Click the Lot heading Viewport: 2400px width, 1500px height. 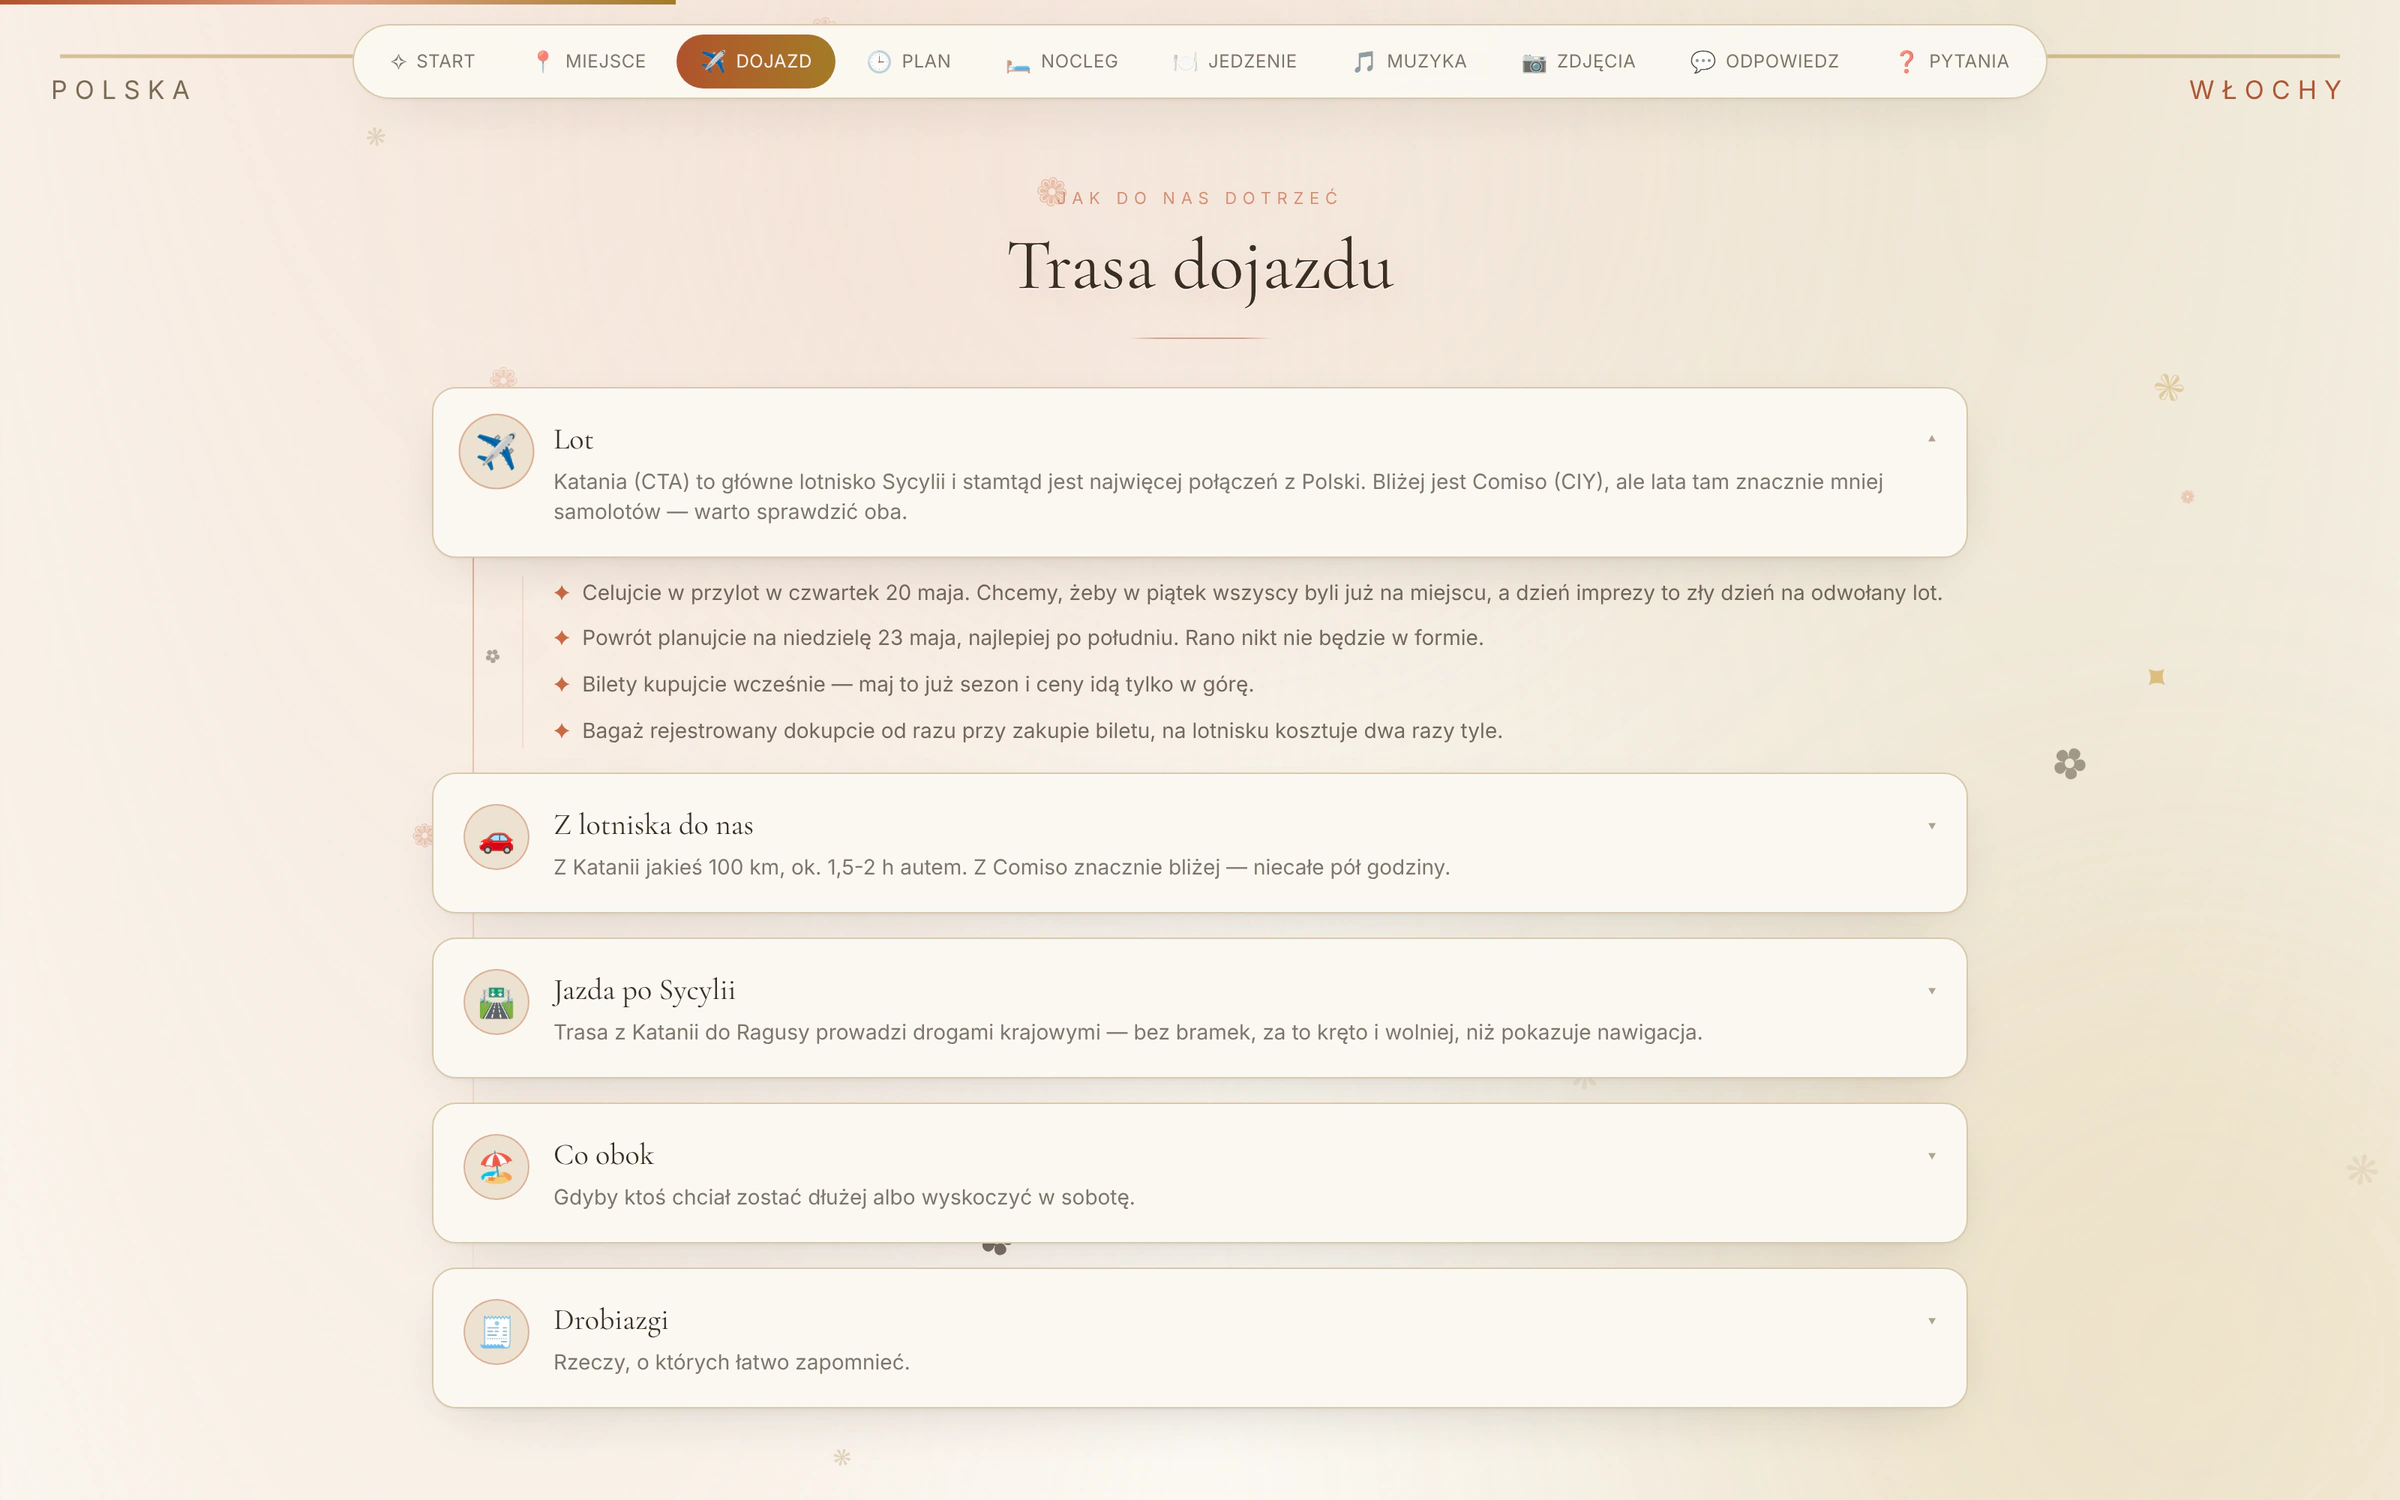573,440
